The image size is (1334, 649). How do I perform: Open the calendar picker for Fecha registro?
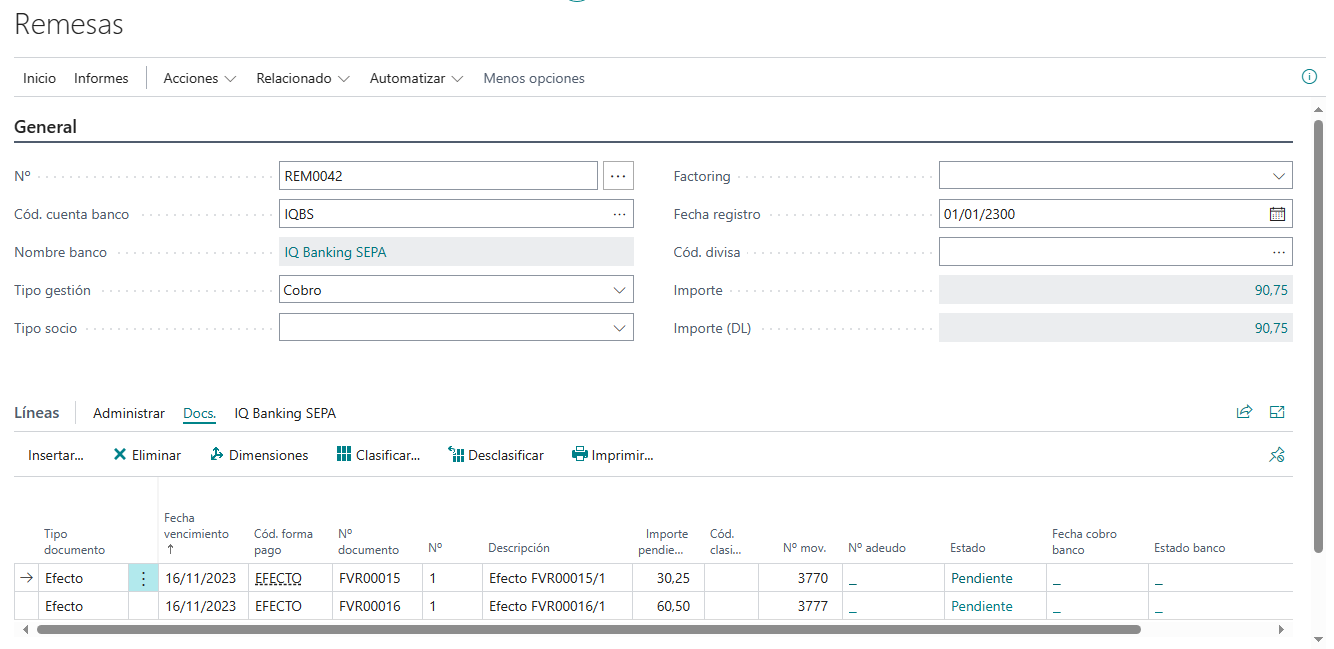pyautogui.click(x=1275, y=213)
